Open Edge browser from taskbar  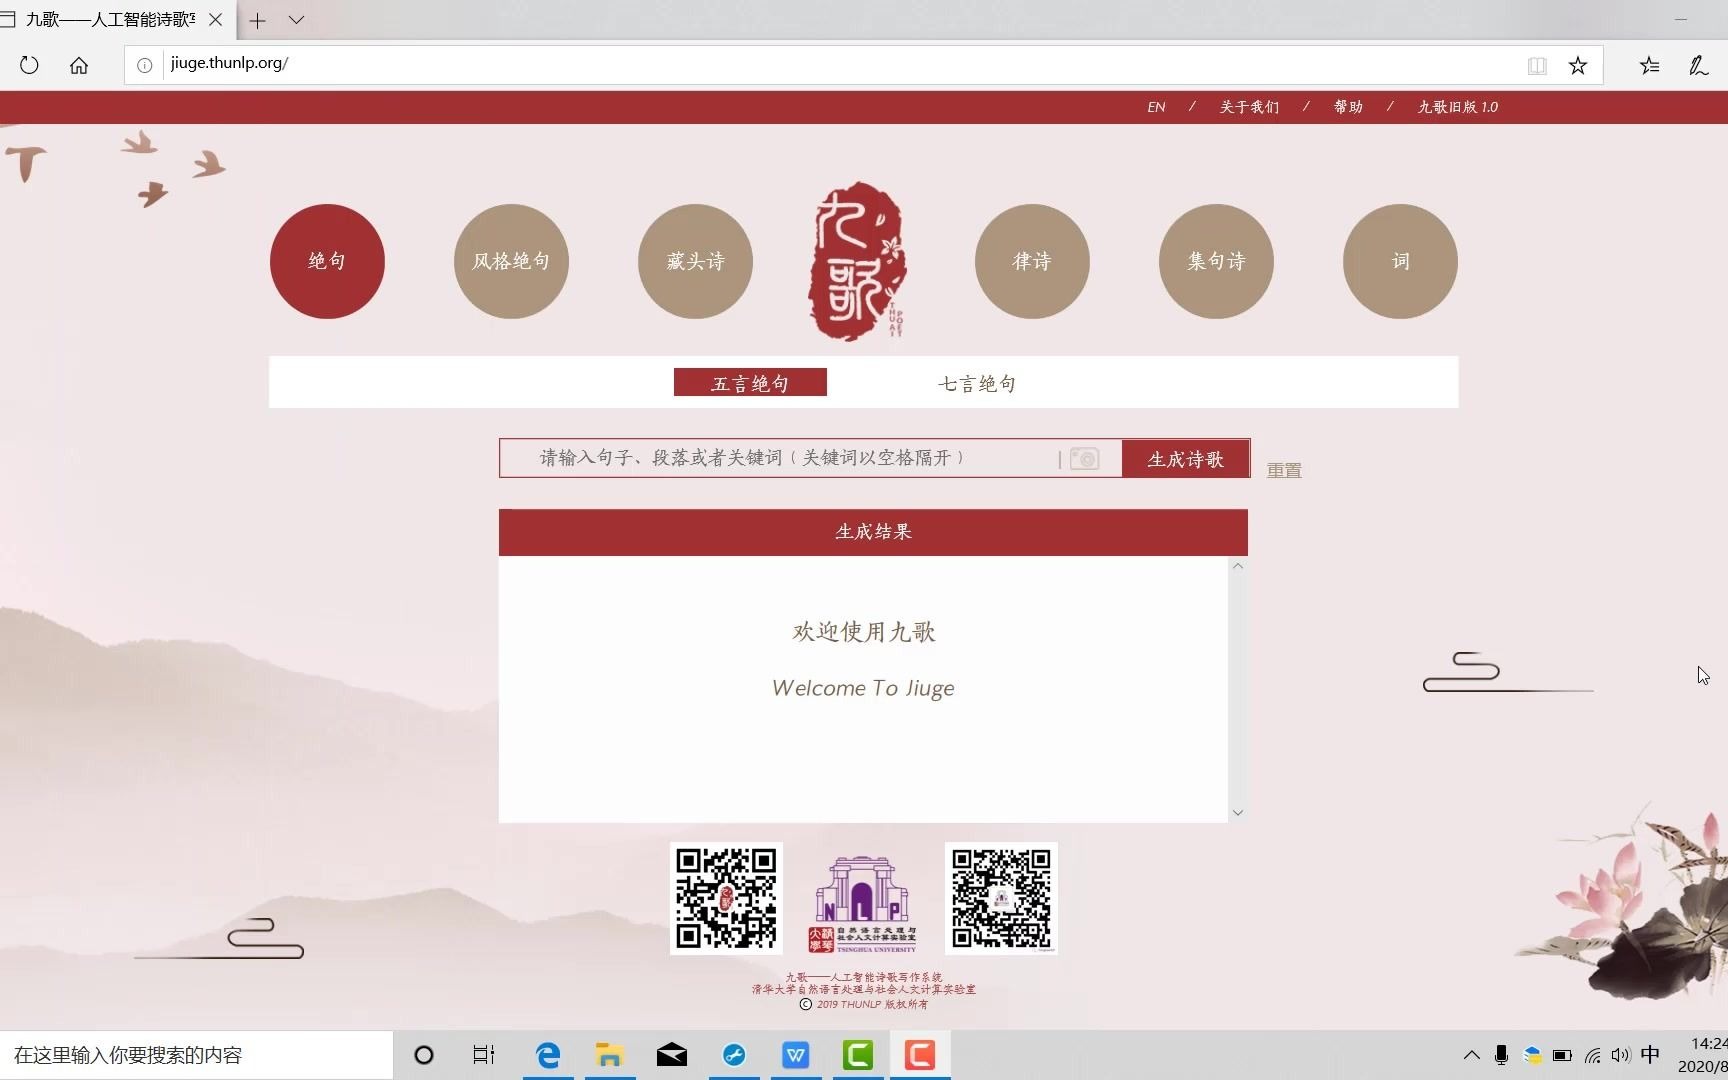[548, 1055]
